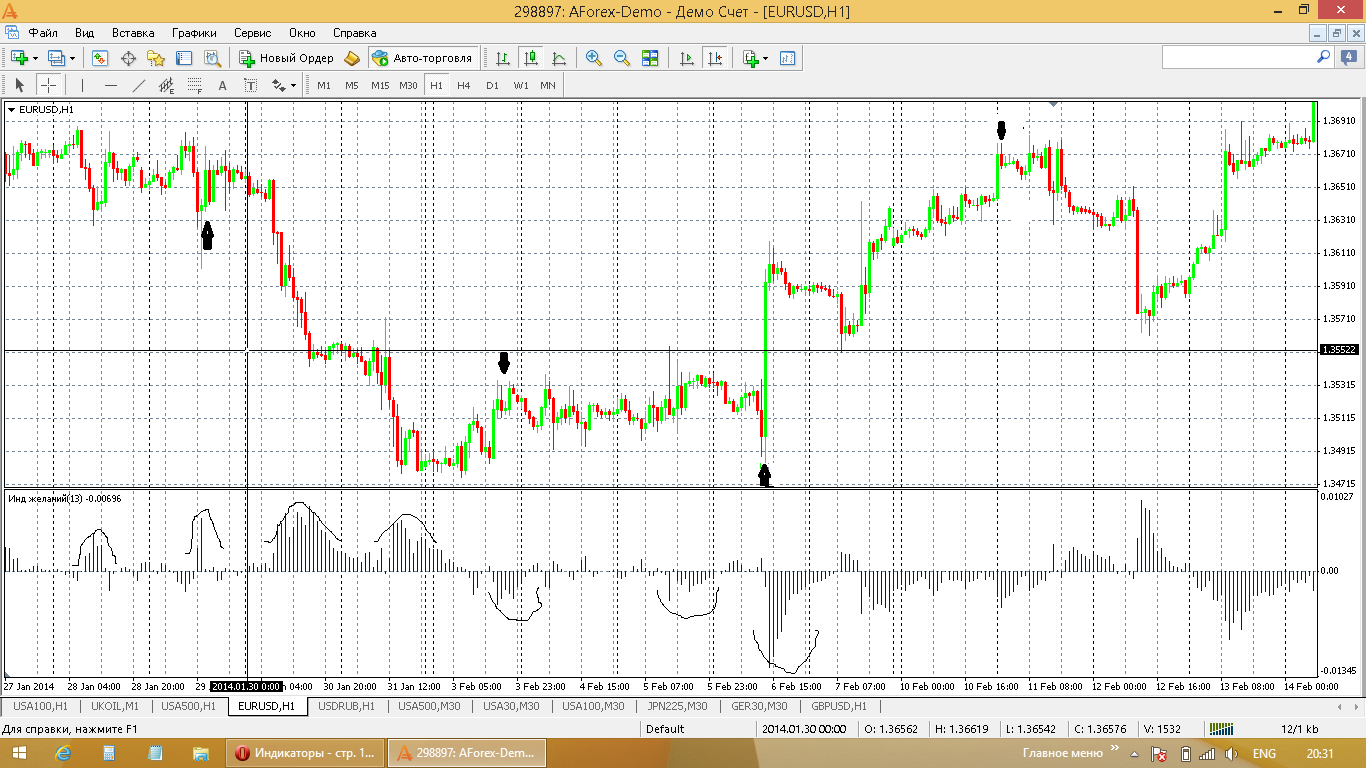
Task: Select the D1 timeframe button
Action: (492, 85)
